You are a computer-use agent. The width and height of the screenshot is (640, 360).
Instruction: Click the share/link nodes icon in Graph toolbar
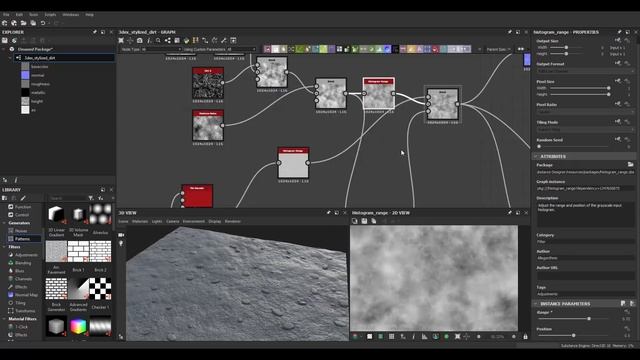168,40
